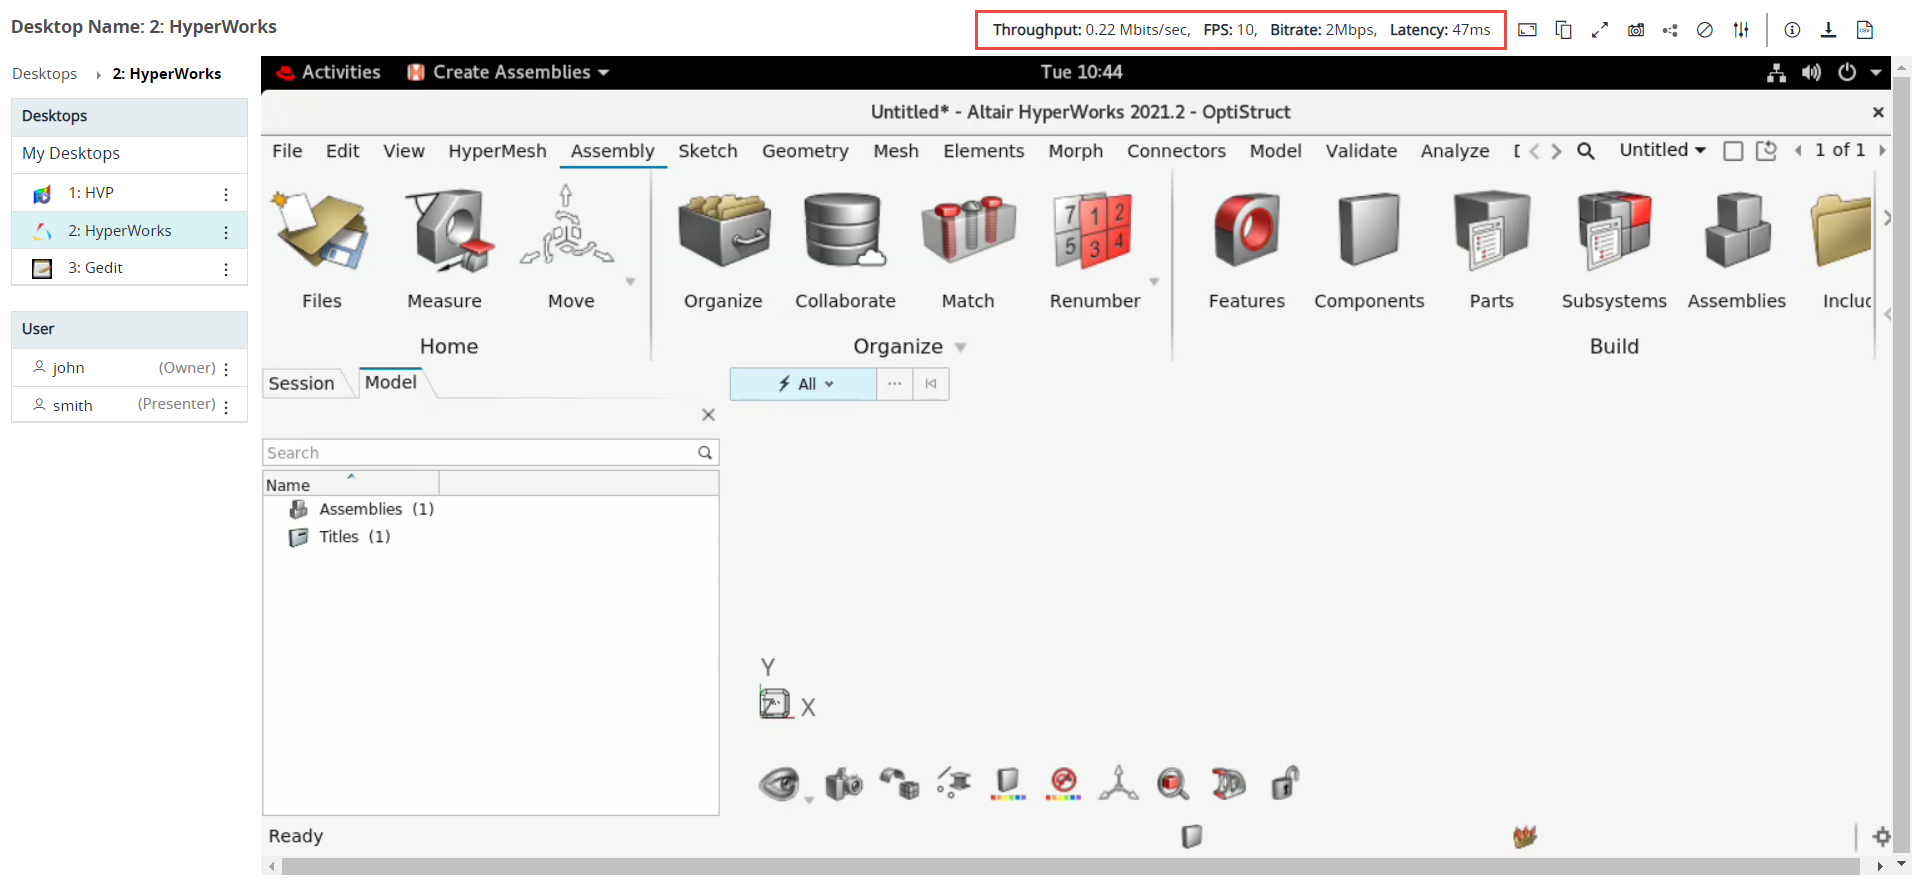This screenshot has height=895, width=1916.
Task: Open the Untitled page dropdown
Action: coord(1662,150)
